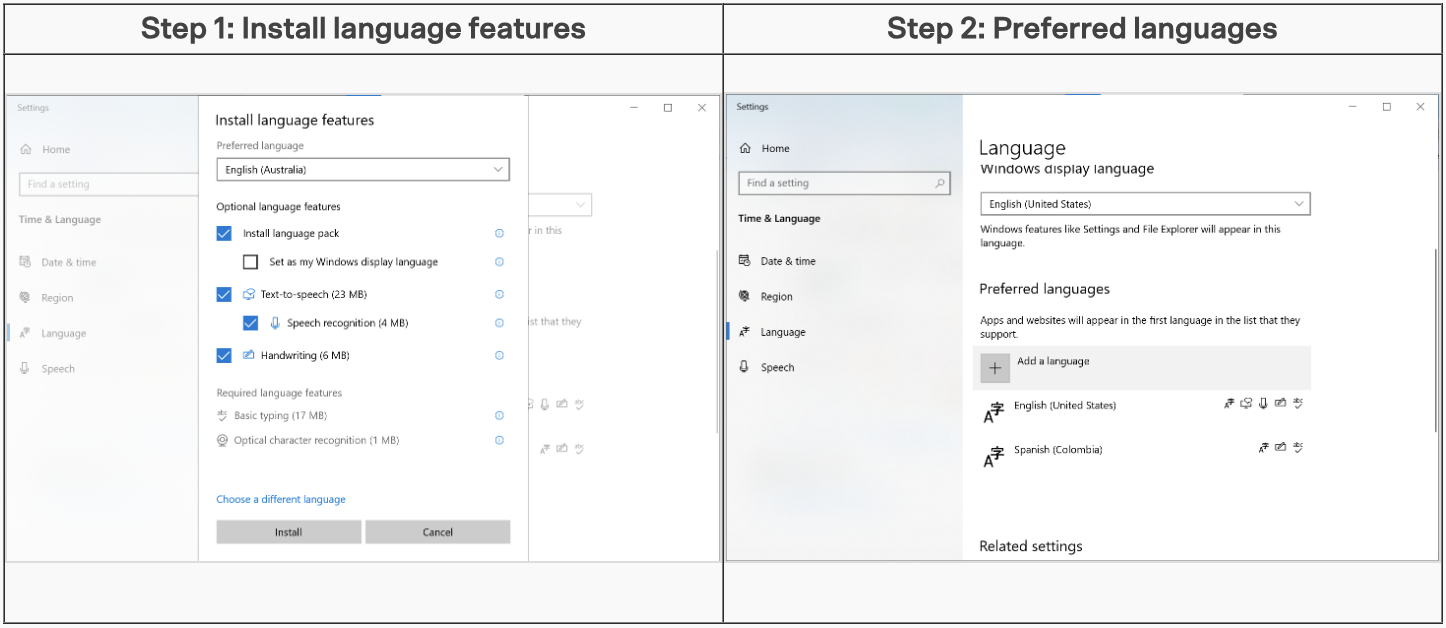Open Date & time in right Settings sidebar
The image size is (1446, 628).
pyautogui.click(x=787, y=261)
